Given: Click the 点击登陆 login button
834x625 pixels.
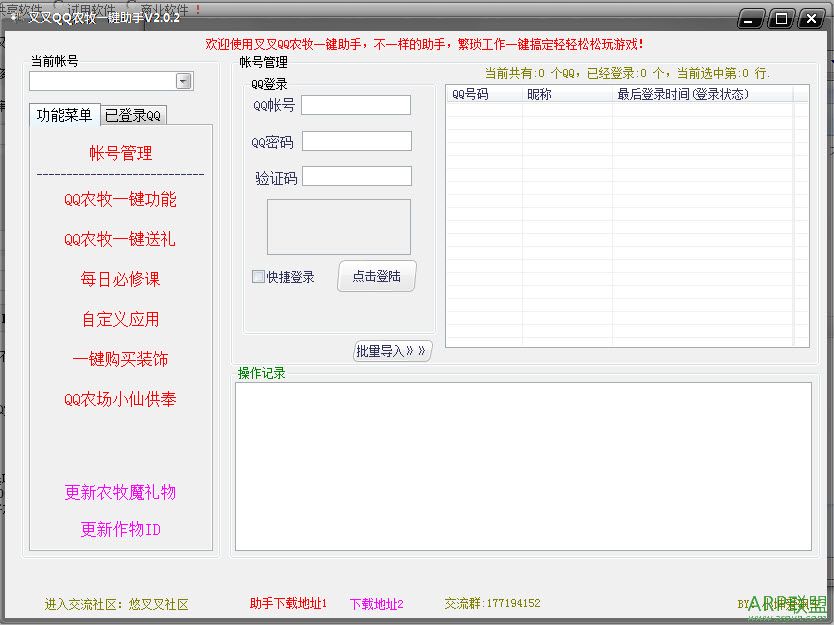Looking at the screenshot, I should (x=377, y=276).
